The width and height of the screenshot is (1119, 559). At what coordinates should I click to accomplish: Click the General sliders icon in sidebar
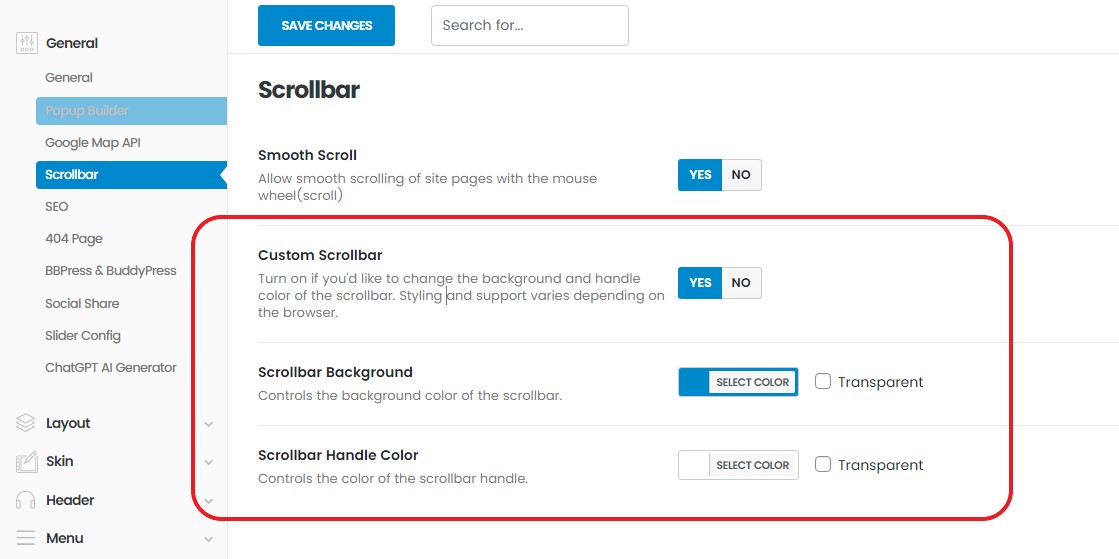click(x=26, y=43)
